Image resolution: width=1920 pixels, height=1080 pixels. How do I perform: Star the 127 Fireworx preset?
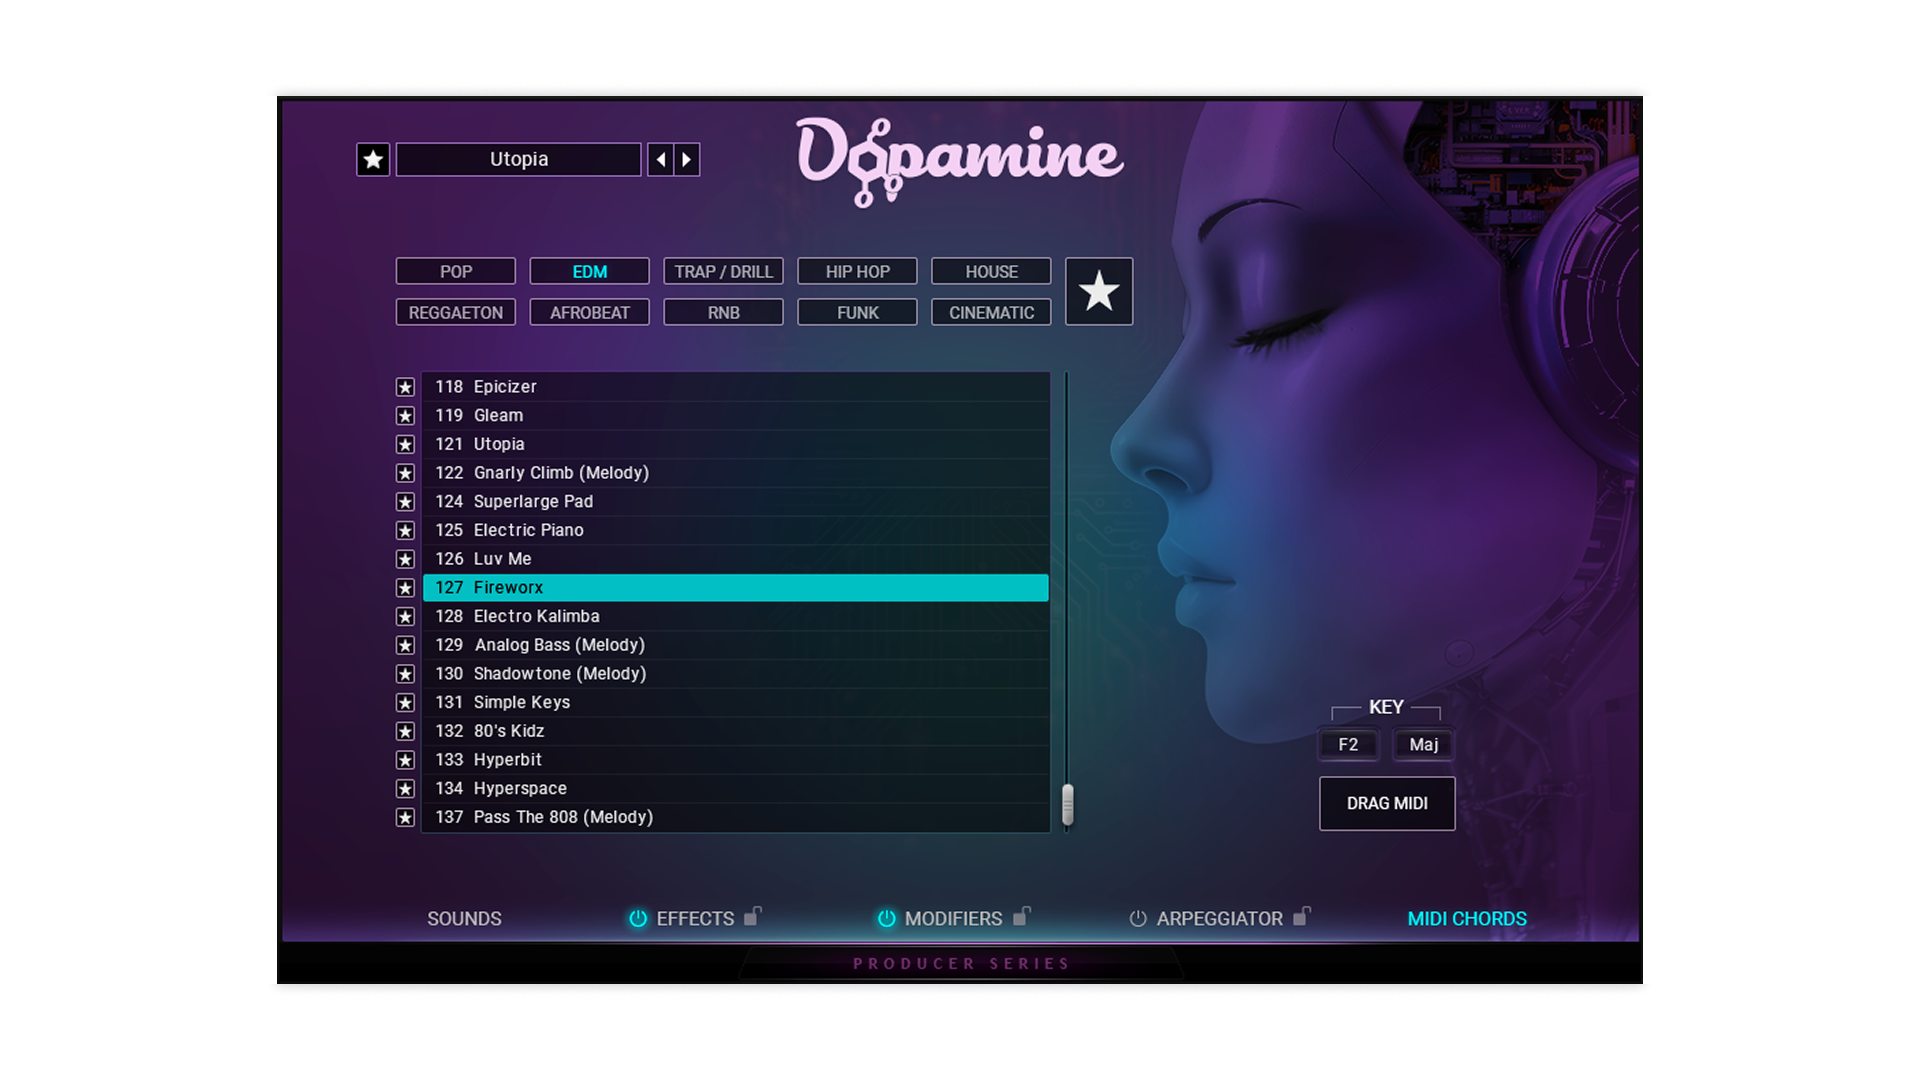(x=405, y=588)
